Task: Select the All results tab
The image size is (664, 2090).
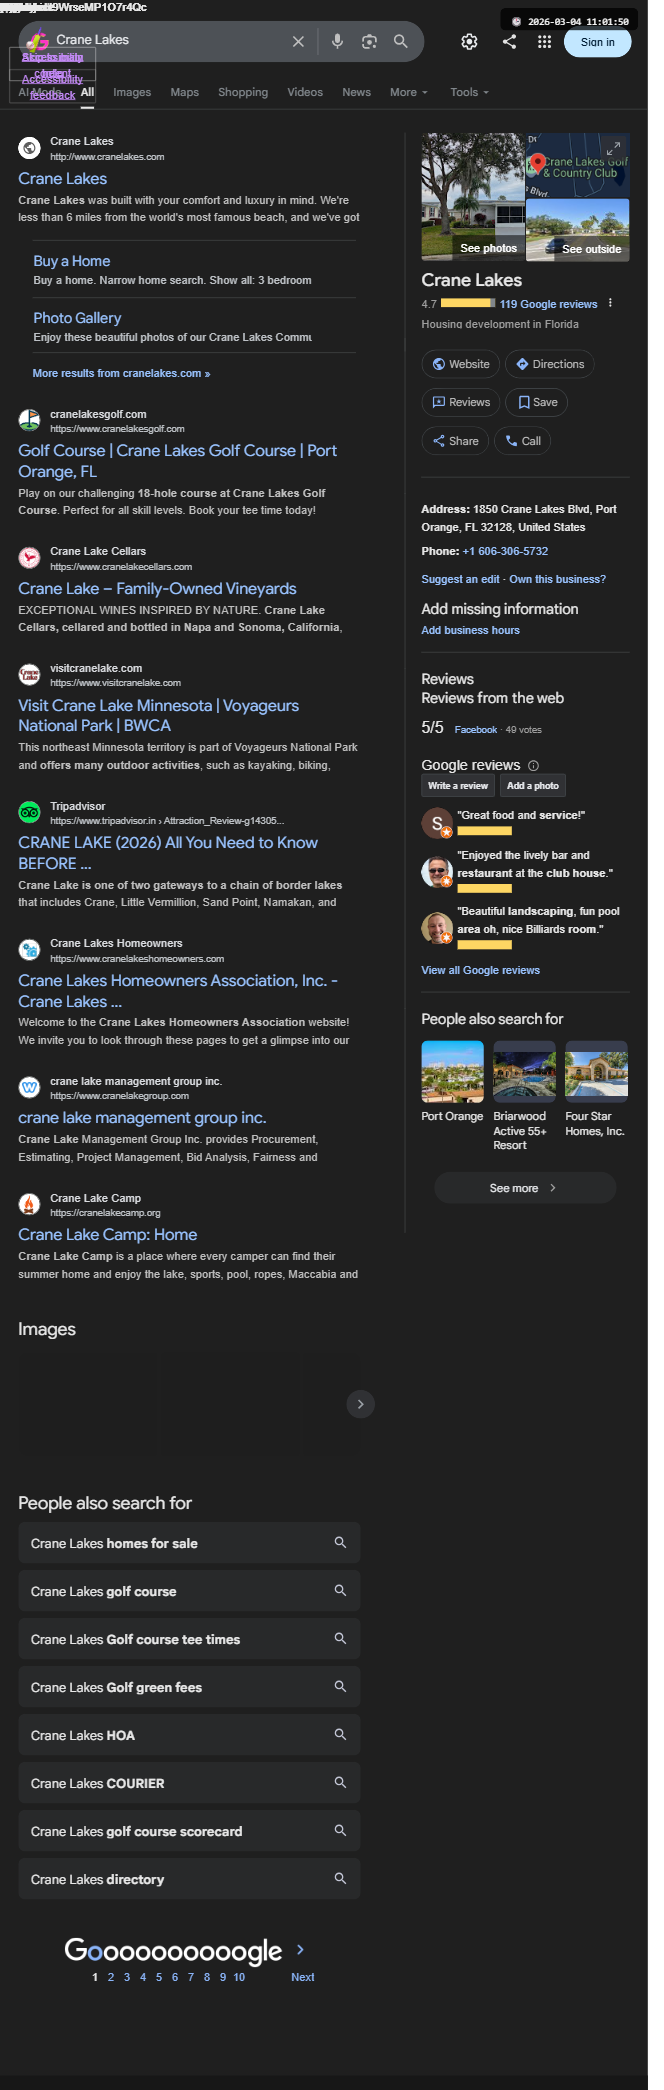Action: (87, 92)
